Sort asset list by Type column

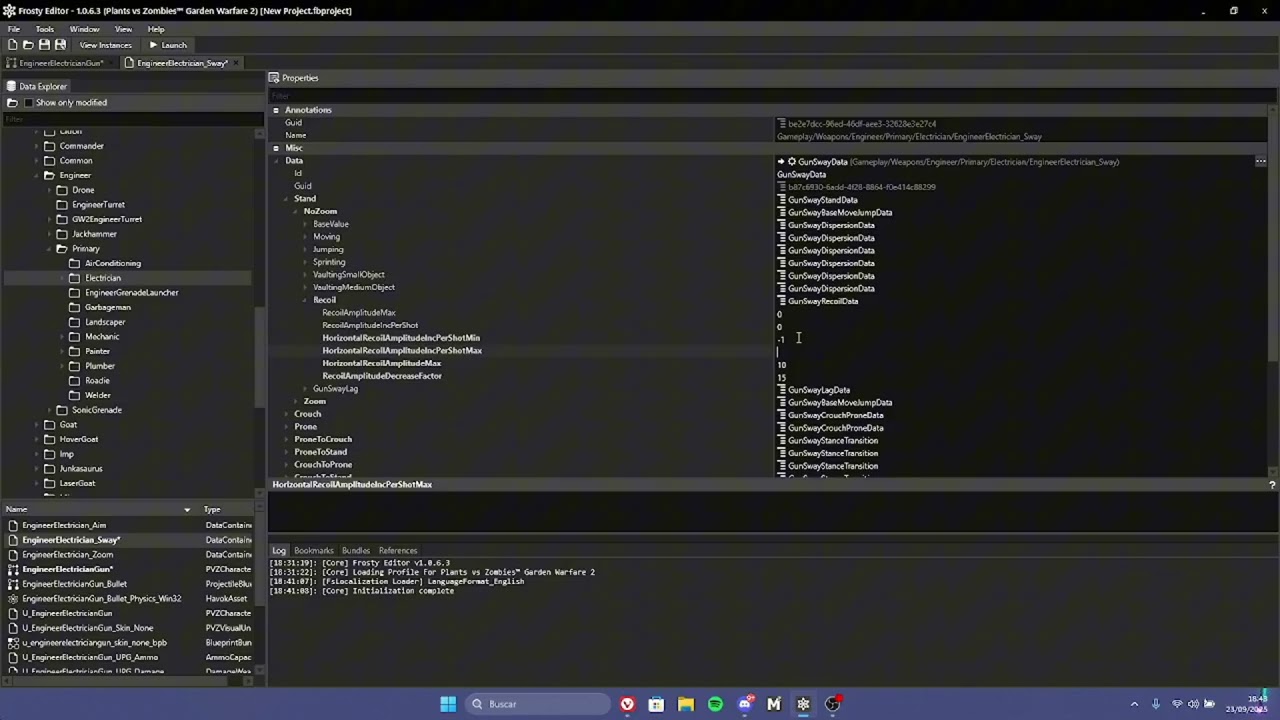pyautogui.click(x=228, y=510)
